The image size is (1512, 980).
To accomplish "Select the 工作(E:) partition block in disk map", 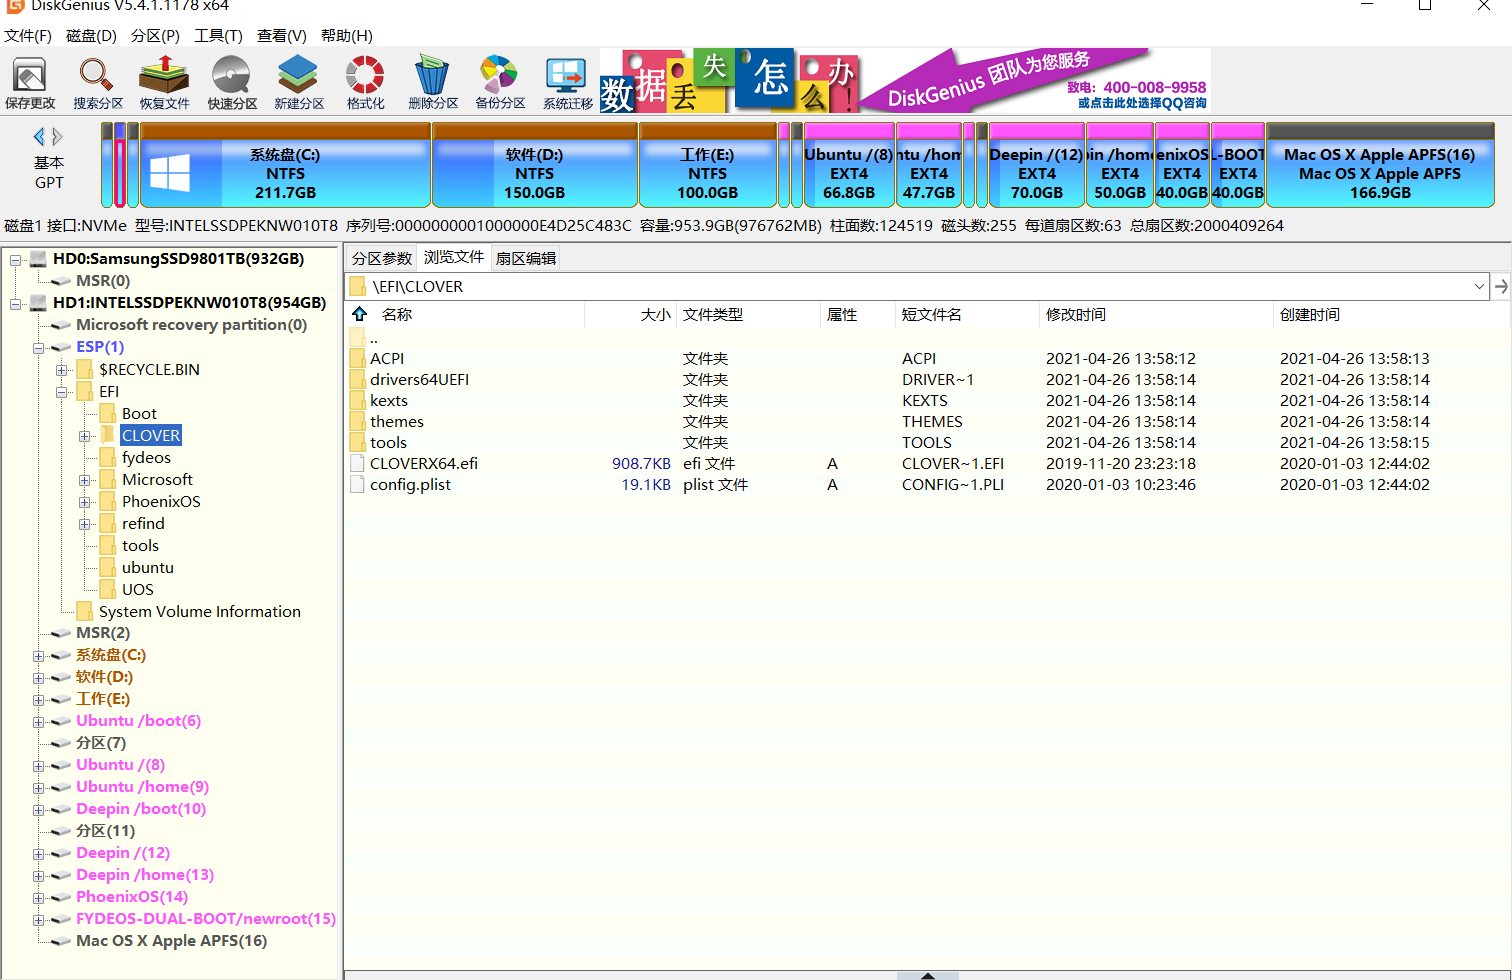I will pyautogui.click(x=707, y=165).
